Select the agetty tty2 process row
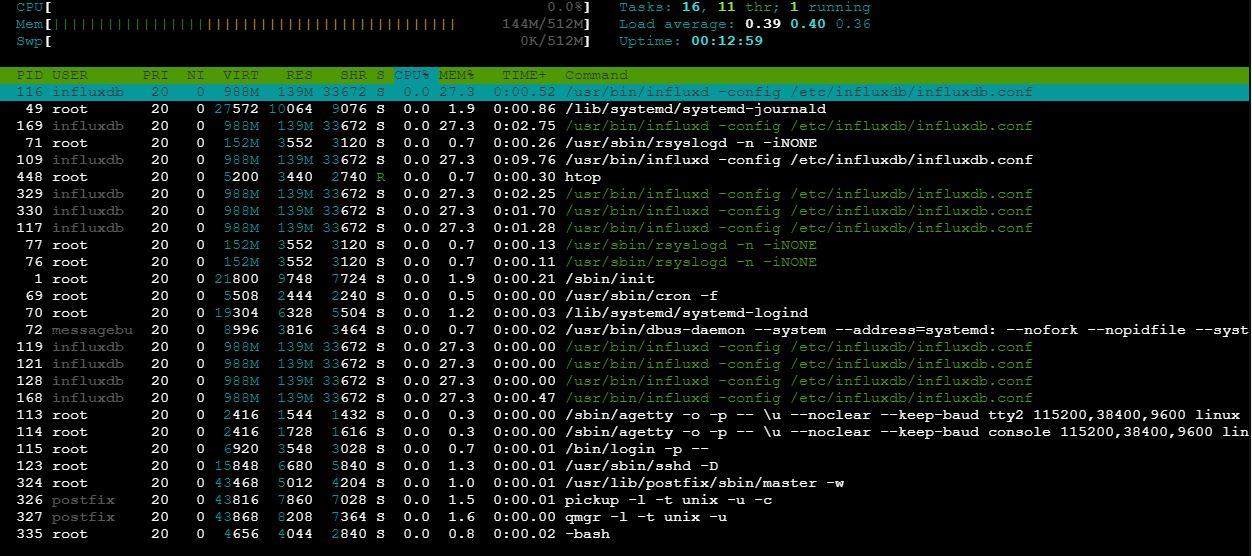Image resolution: width=1252 pixels, height=556 pixels. click(625, 415)
